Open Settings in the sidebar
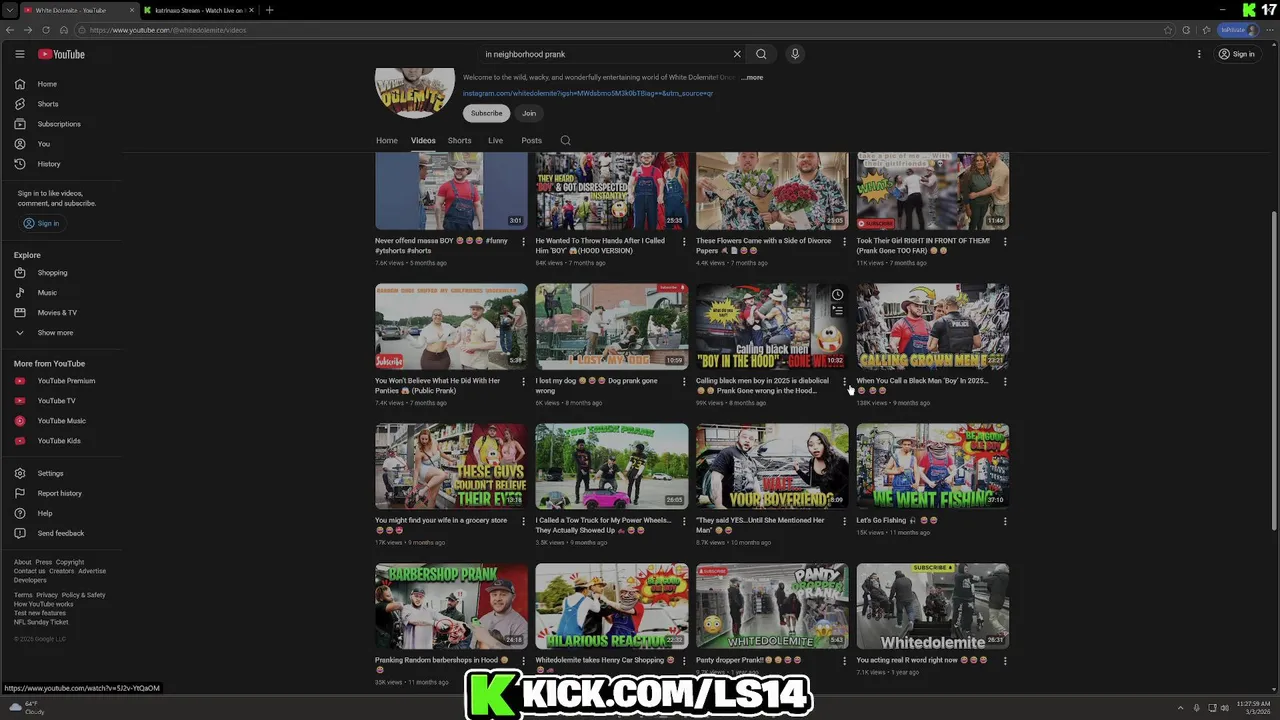The image size is (1280, 720). point(62,473)
